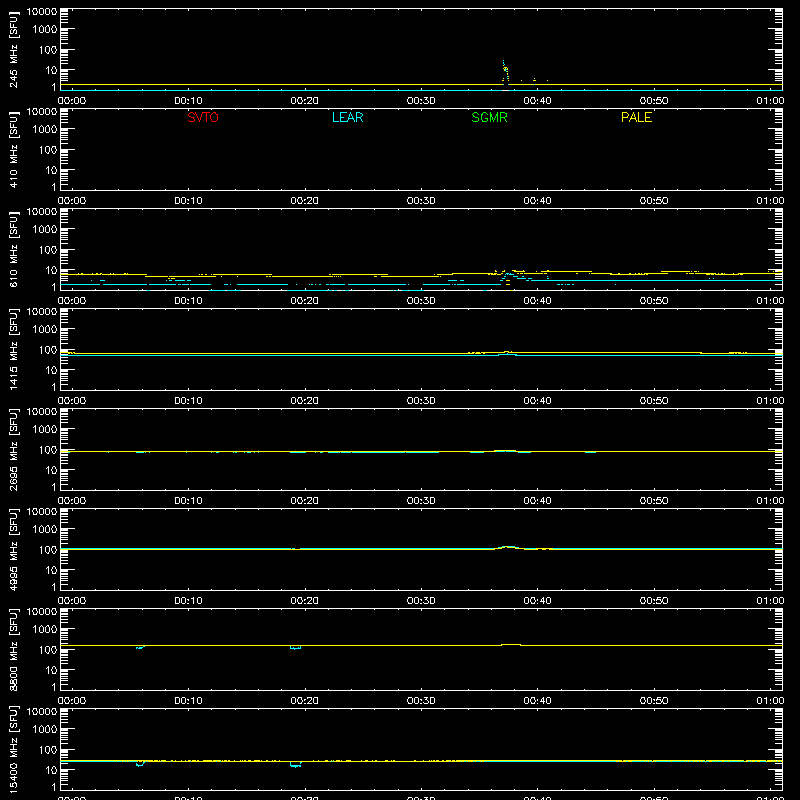Click the 00:40 time label under 245 MHz plot
800x800 pixels.
(537, 101)
